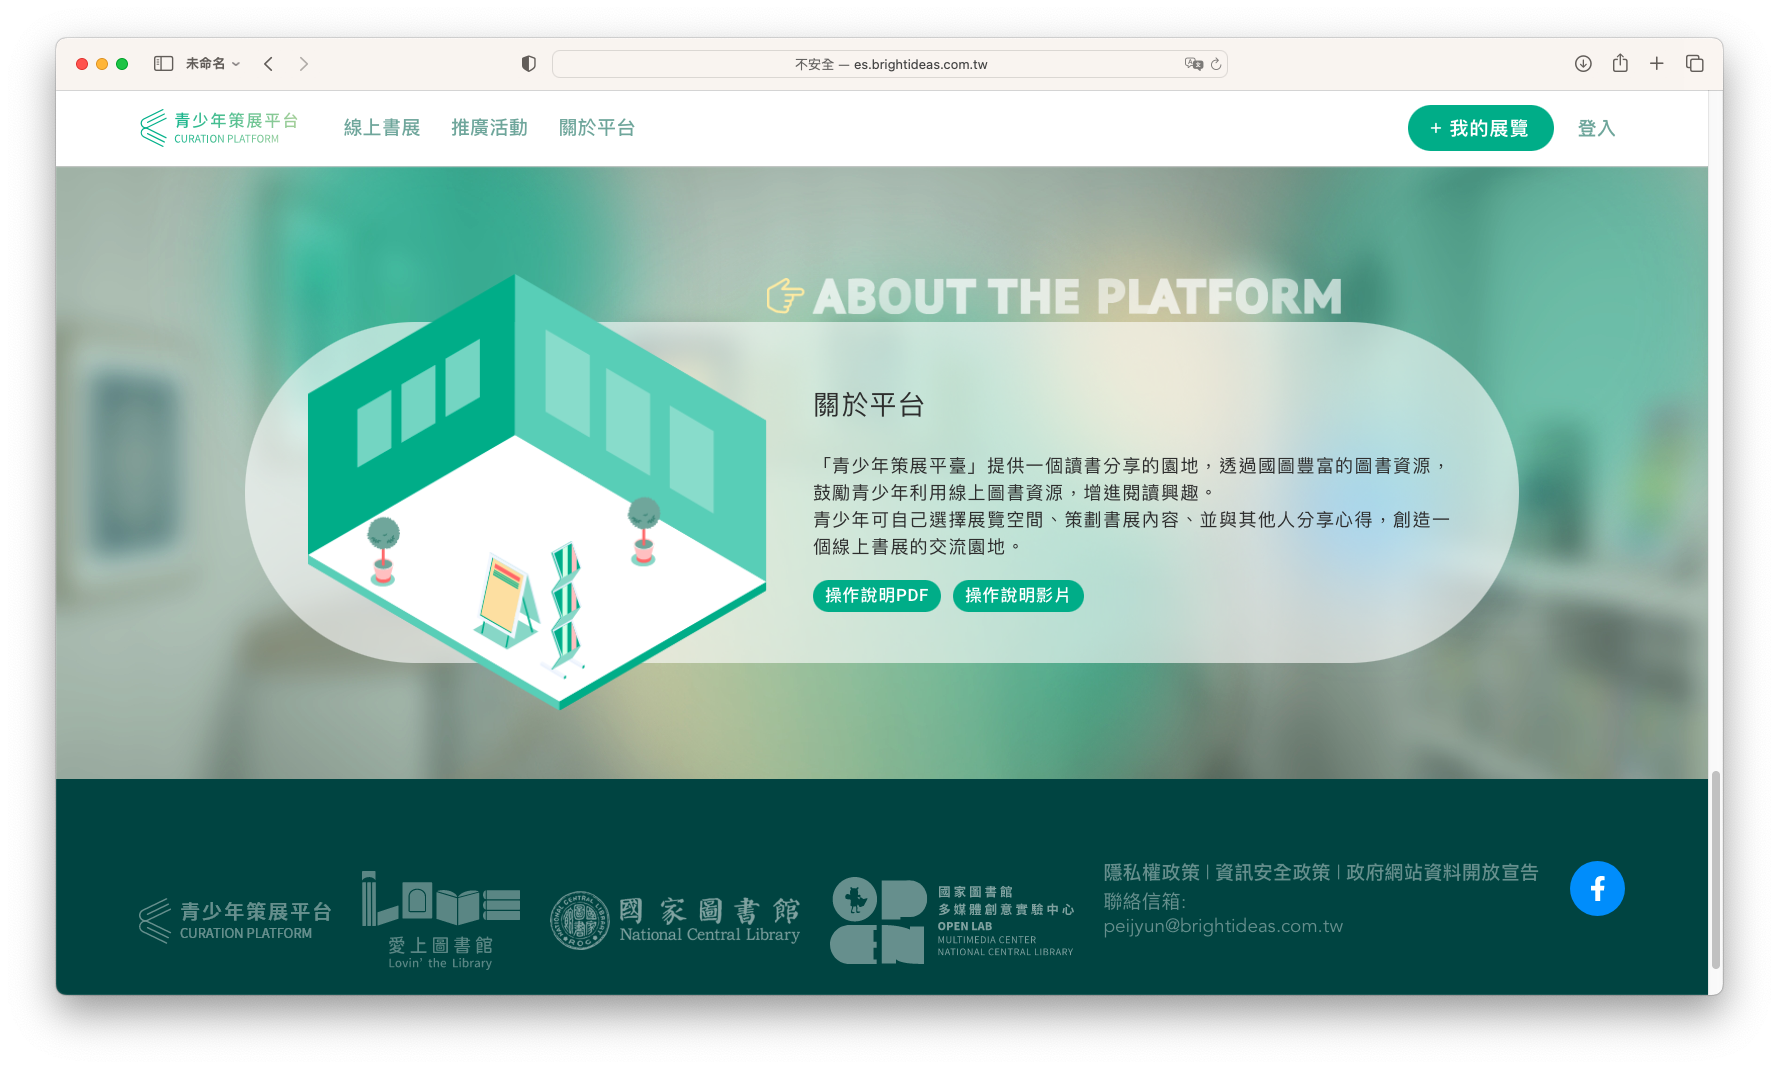Click the Share icon in Safari toolbar
This screenshot has height=1069, width=1779.
tap(1620, 64)
